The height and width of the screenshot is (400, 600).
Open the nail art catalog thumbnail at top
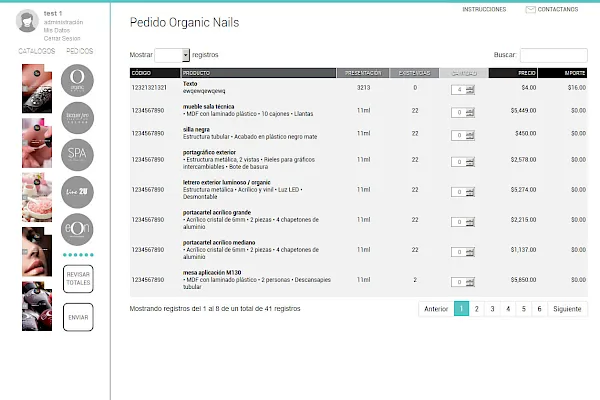click(x=37, y=88)
